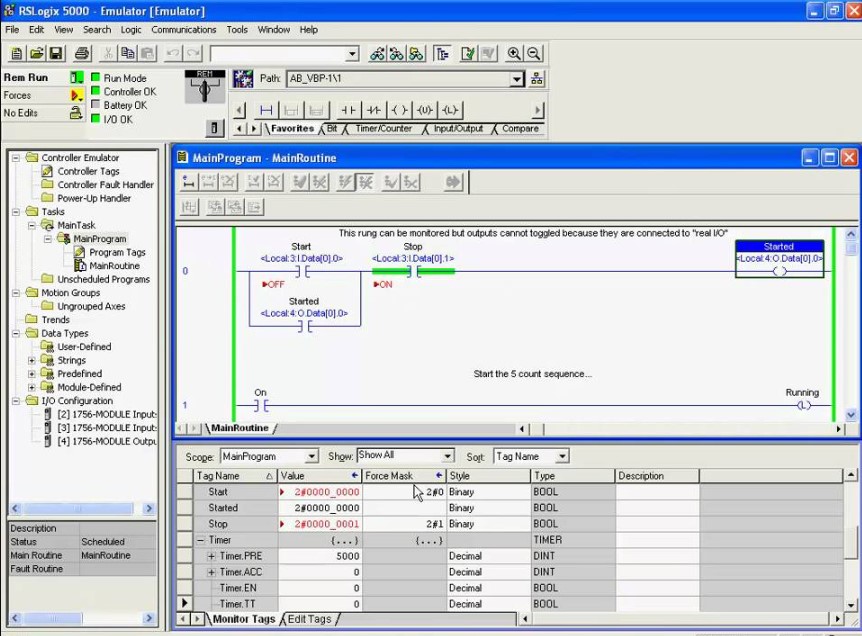Insert new rung icon in instruction toolbar
Image resolution: width=862 pixels, height=636 pixels.
[266, 110]
